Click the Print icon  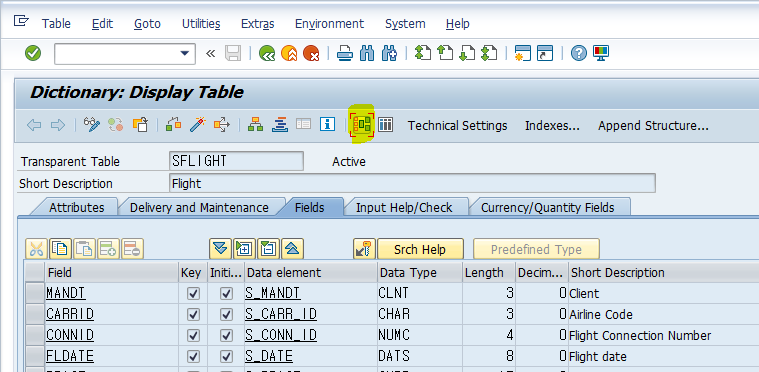click(x=345, y=53)
